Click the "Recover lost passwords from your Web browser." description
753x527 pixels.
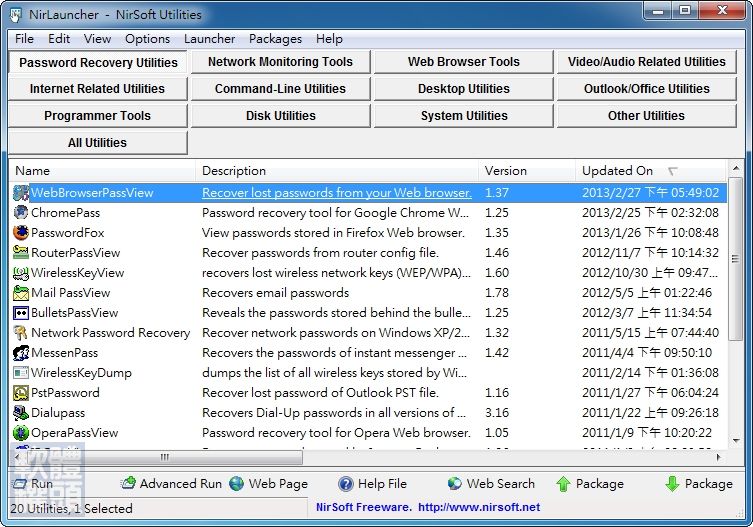point(337,193)
